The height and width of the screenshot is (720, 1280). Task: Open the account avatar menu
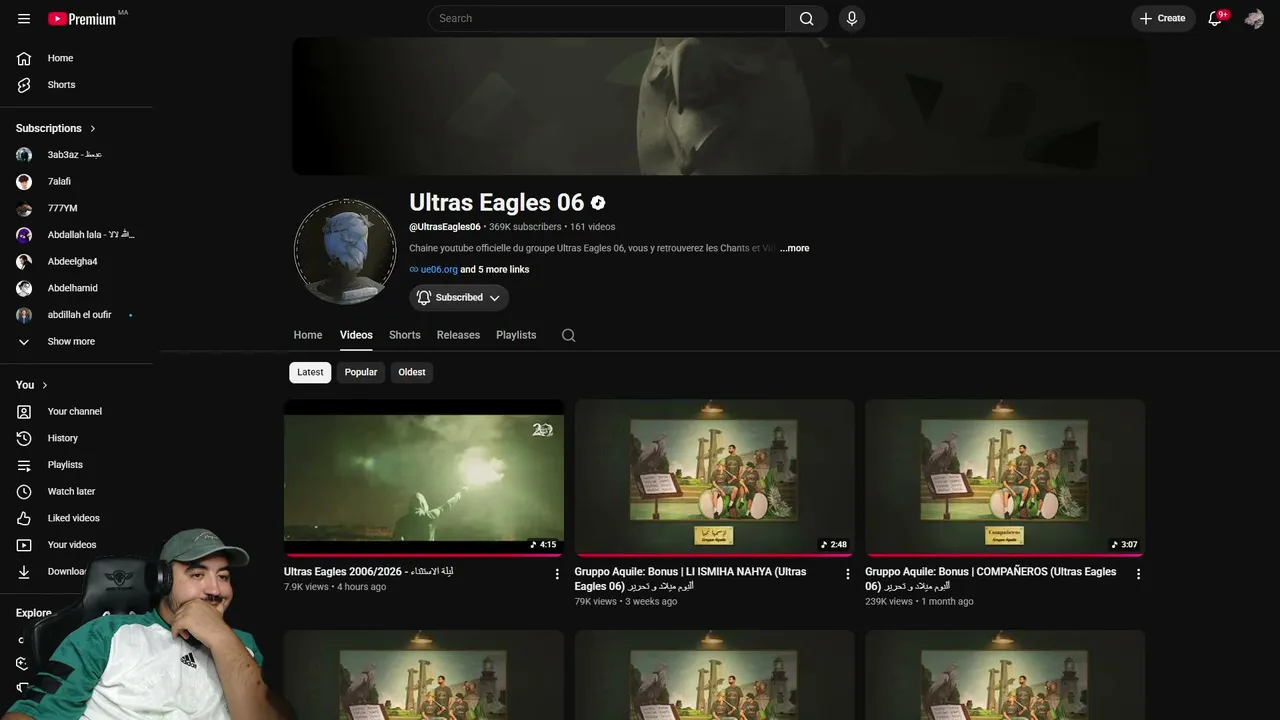1254,18
